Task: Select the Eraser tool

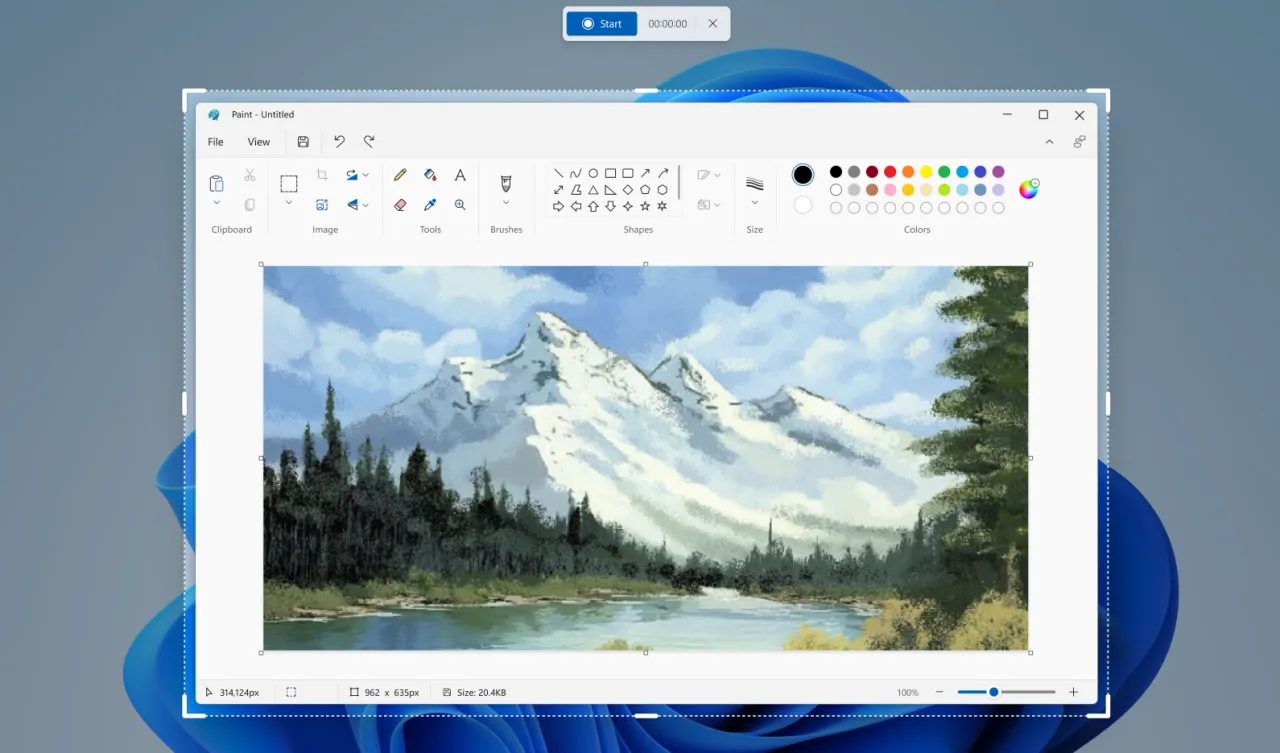Action: click(x=400, y=205)
